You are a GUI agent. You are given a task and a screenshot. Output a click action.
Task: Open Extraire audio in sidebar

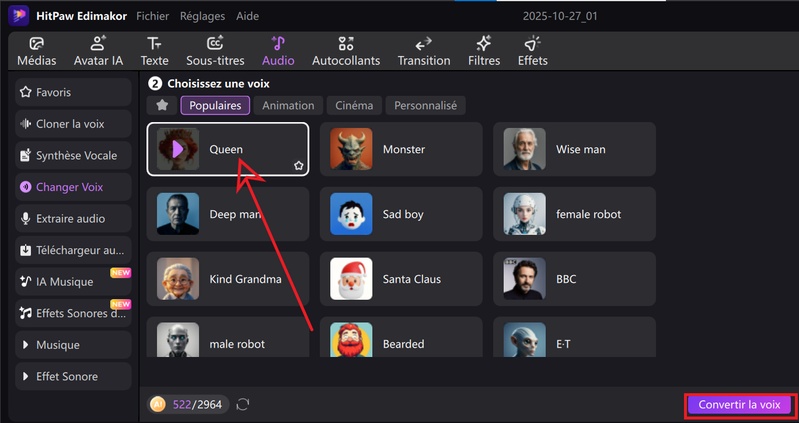73,219
